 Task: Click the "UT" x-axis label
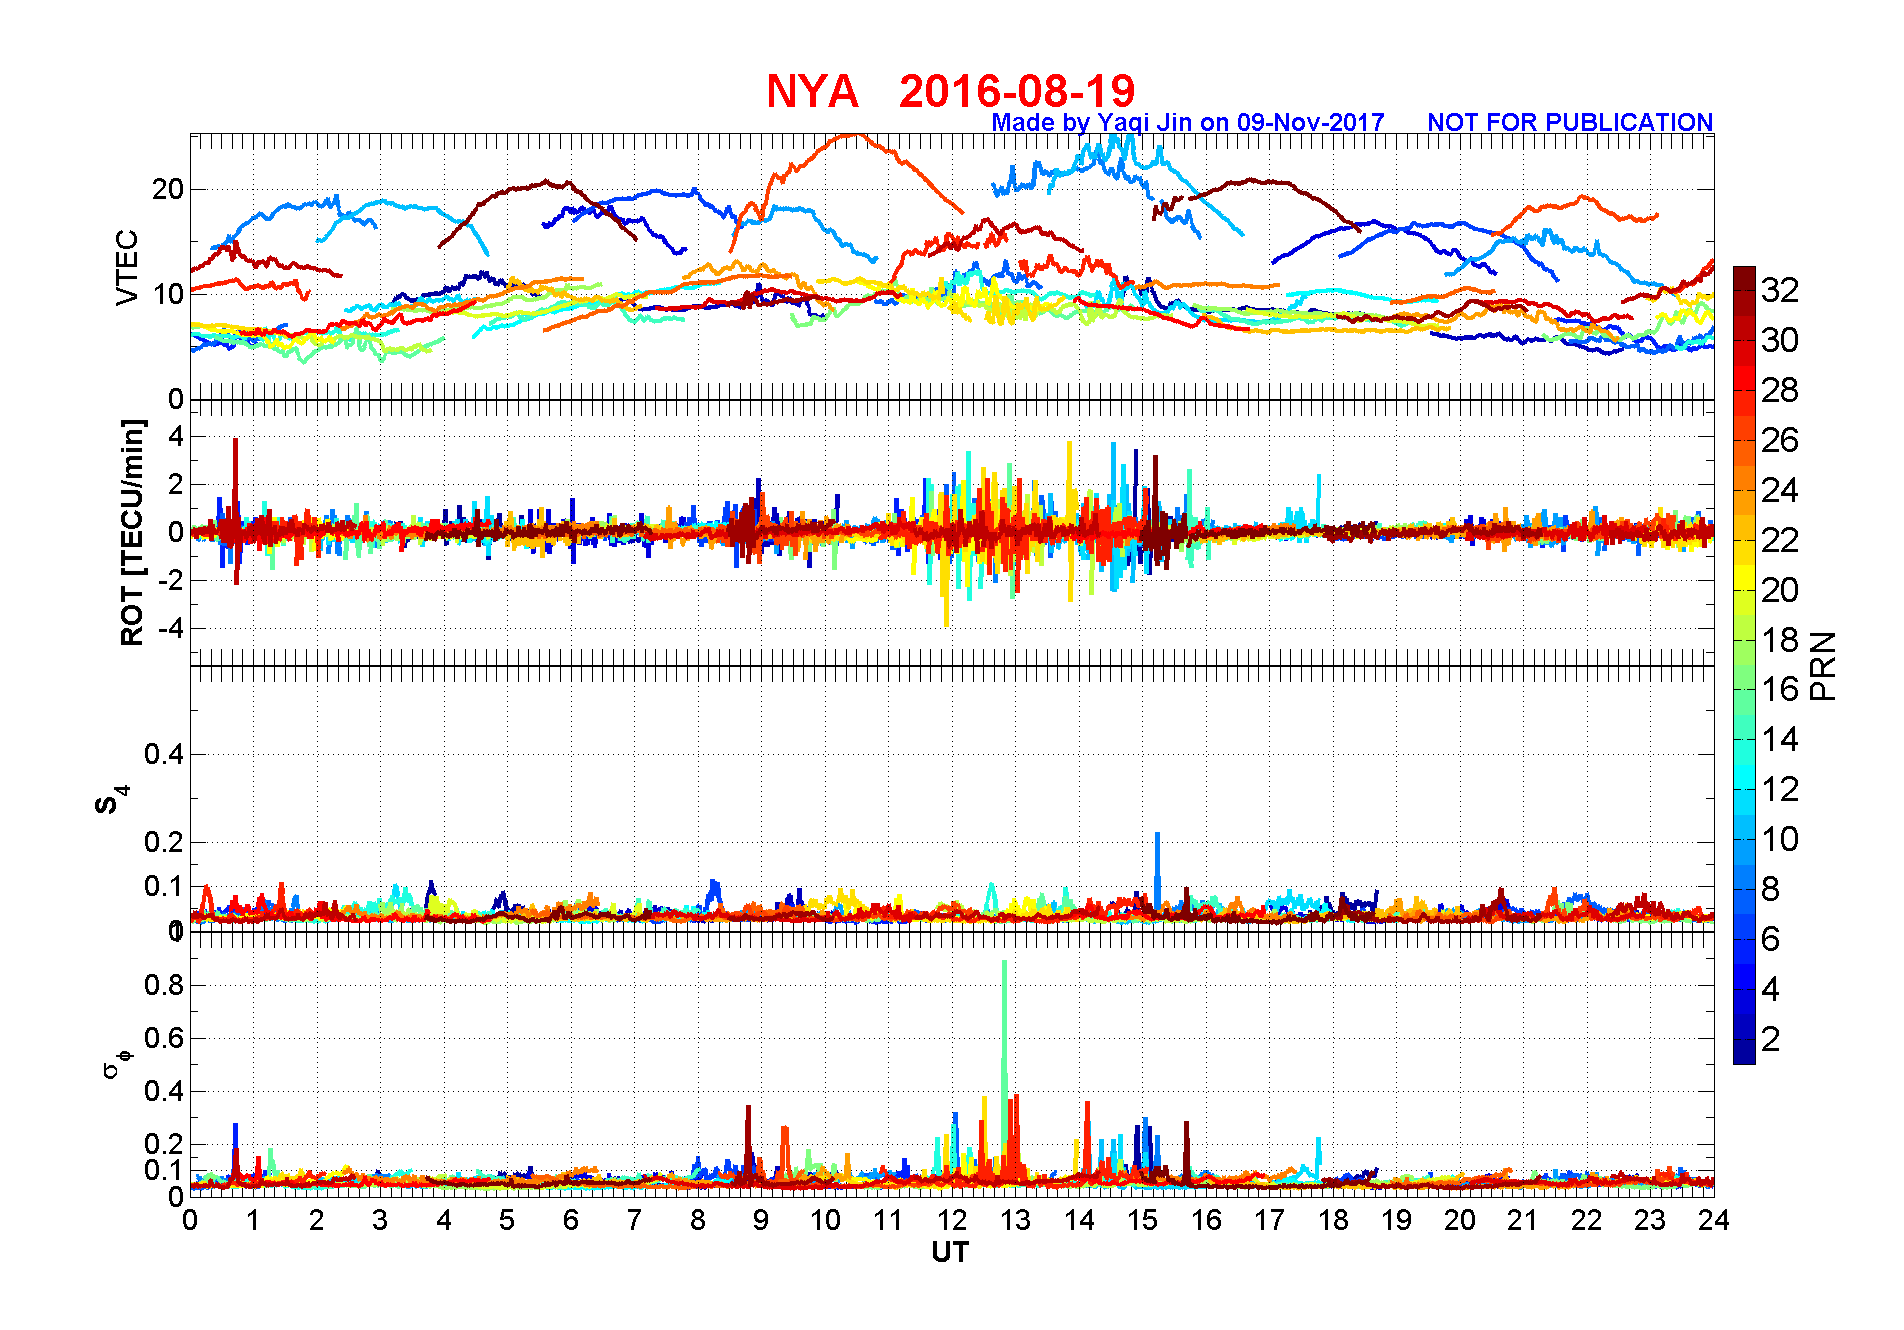click(x=950, y=1252)
